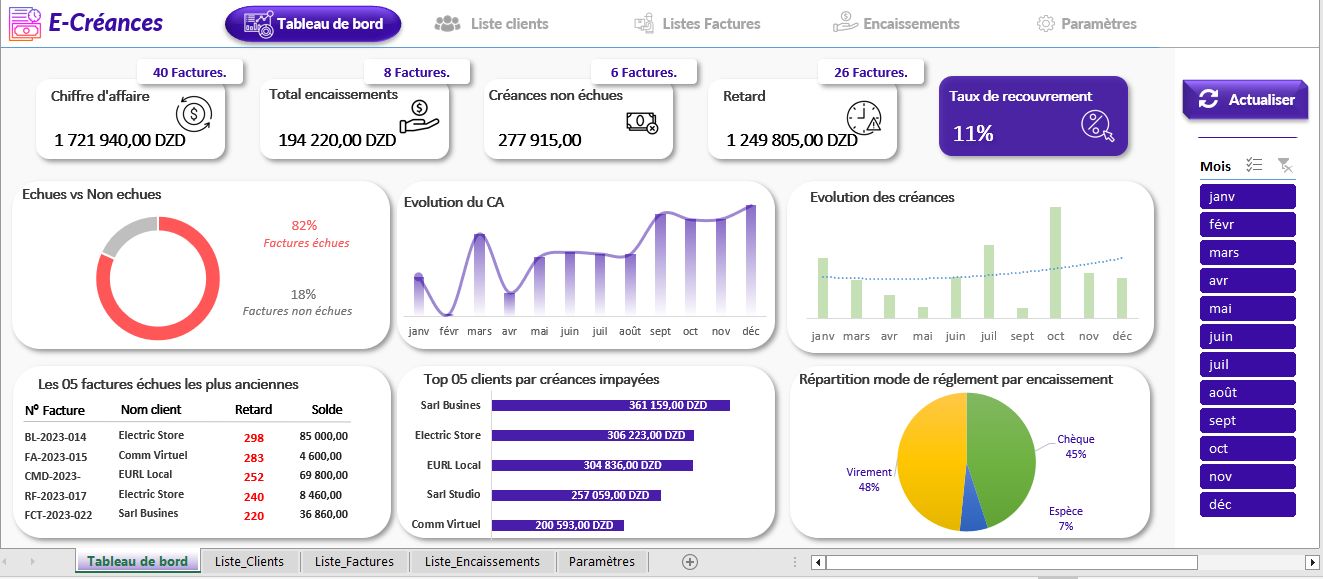Click the new sheet plus icon
Image resolution: width=1323 pixels, height=579 pixels.
point(689,562)
